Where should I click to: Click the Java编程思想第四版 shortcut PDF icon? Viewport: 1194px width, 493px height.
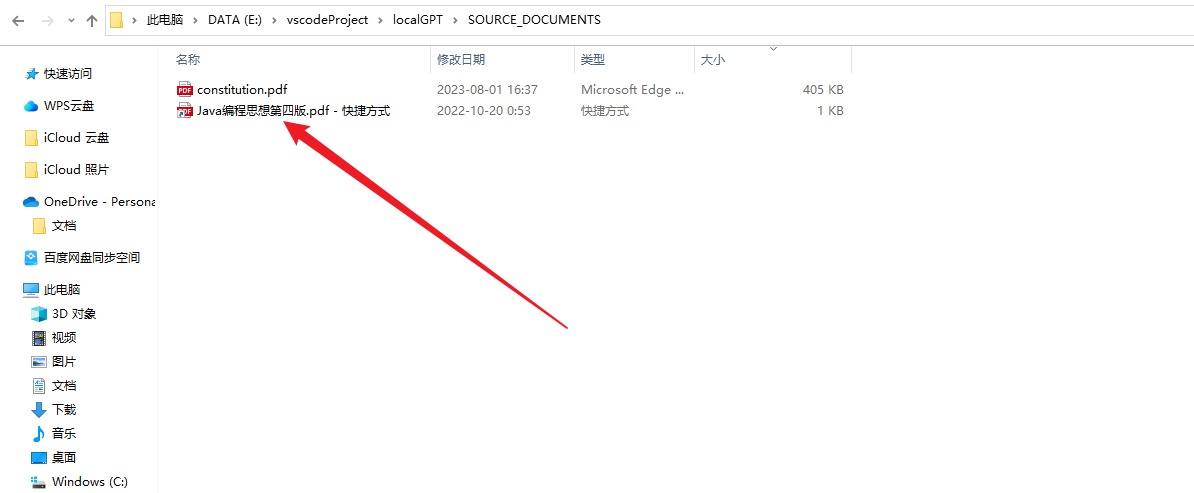click(184, 110)
